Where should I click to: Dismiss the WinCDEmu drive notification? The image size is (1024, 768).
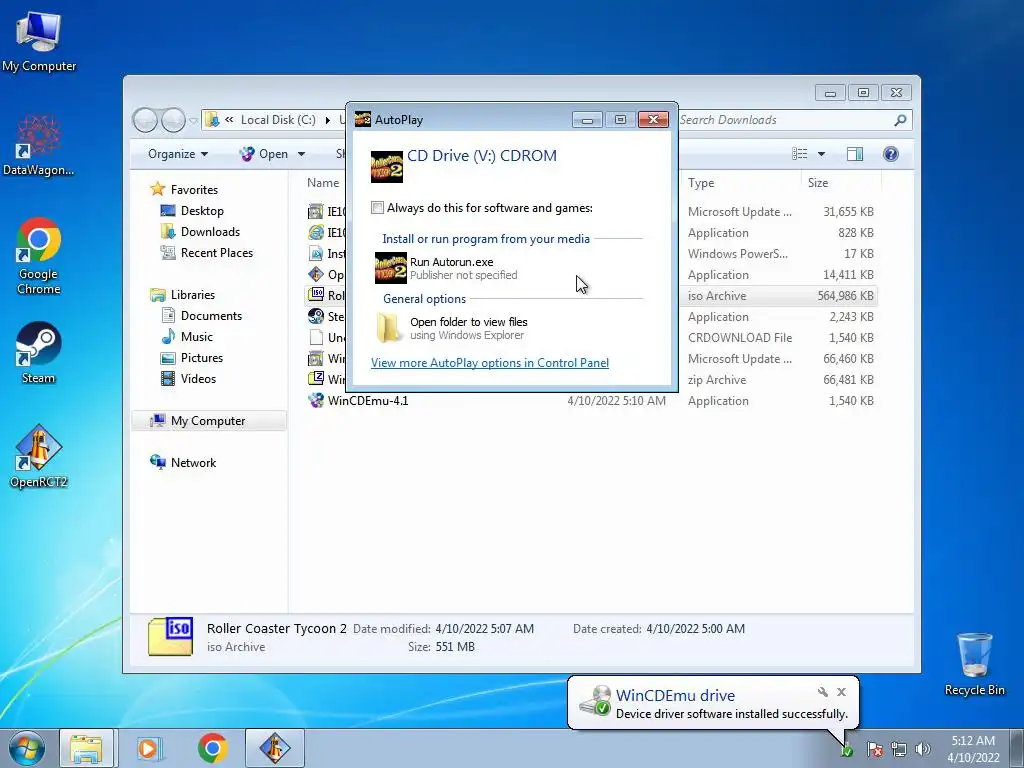click(841, 692)
